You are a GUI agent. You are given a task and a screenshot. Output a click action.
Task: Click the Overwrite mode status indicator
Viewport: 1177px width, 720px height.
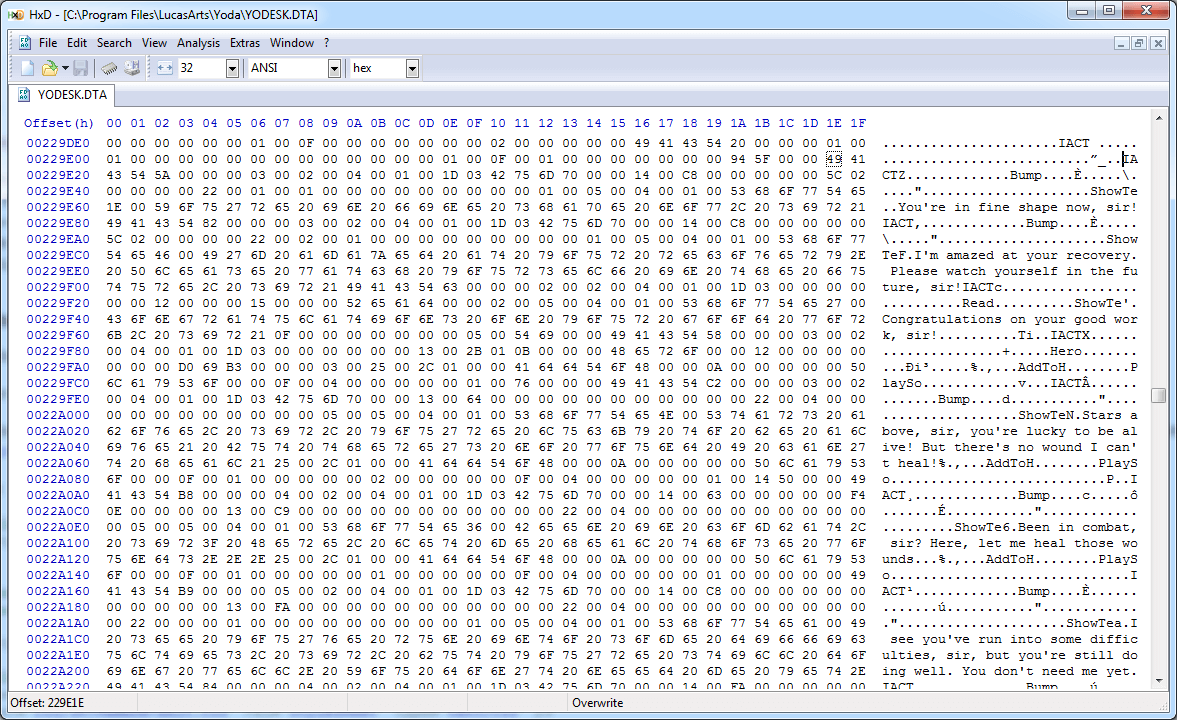[x=597, y=703]
